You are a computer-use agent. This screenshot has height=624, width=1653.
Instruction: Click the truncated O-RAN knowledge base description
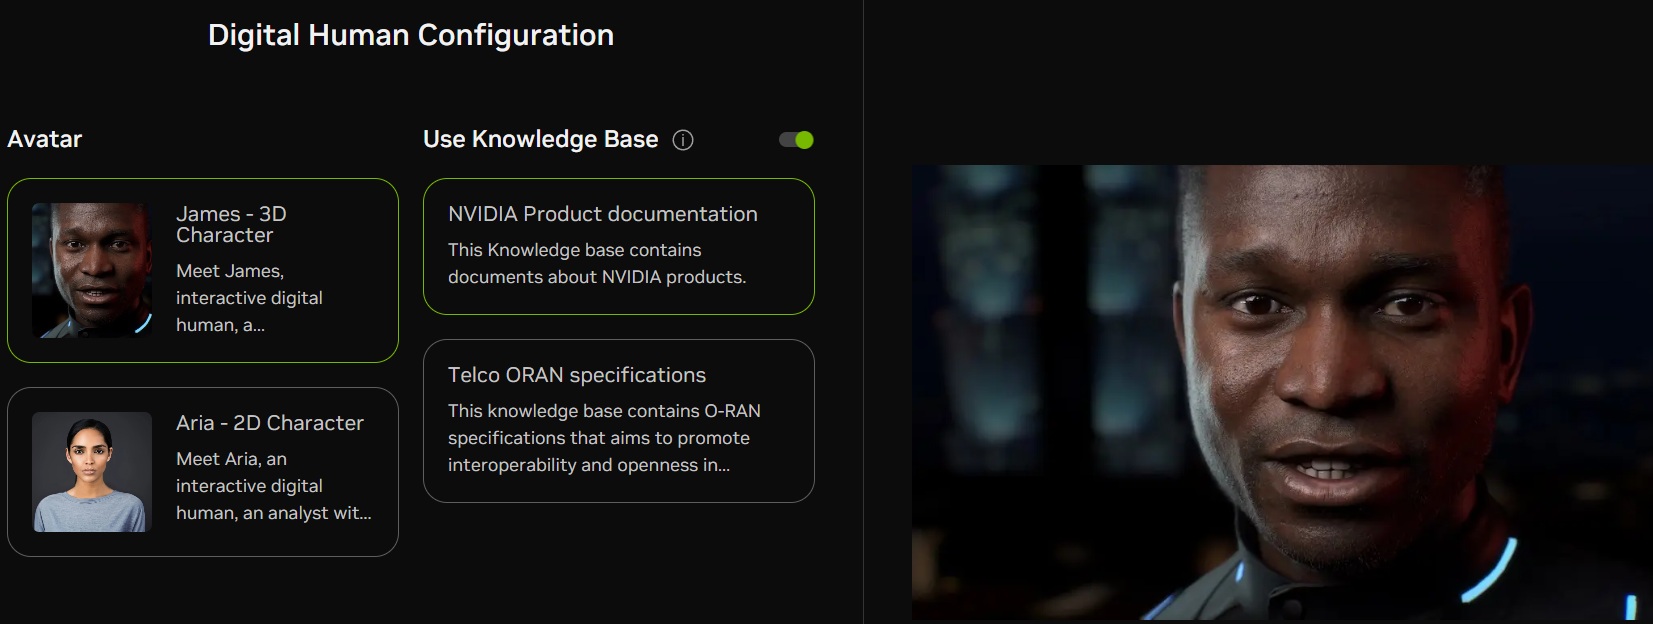tap(603, 438)
